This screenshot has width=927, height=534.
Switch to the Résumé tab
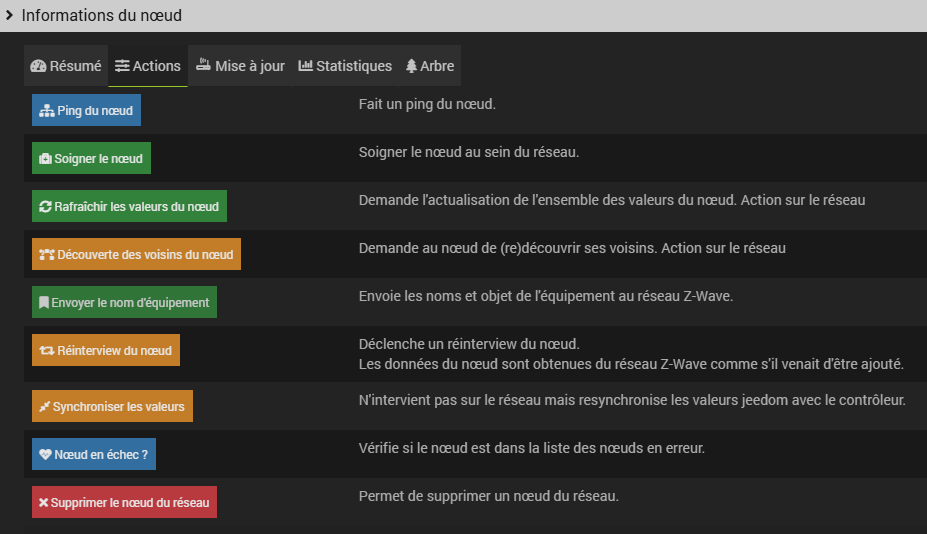(66, 66)
